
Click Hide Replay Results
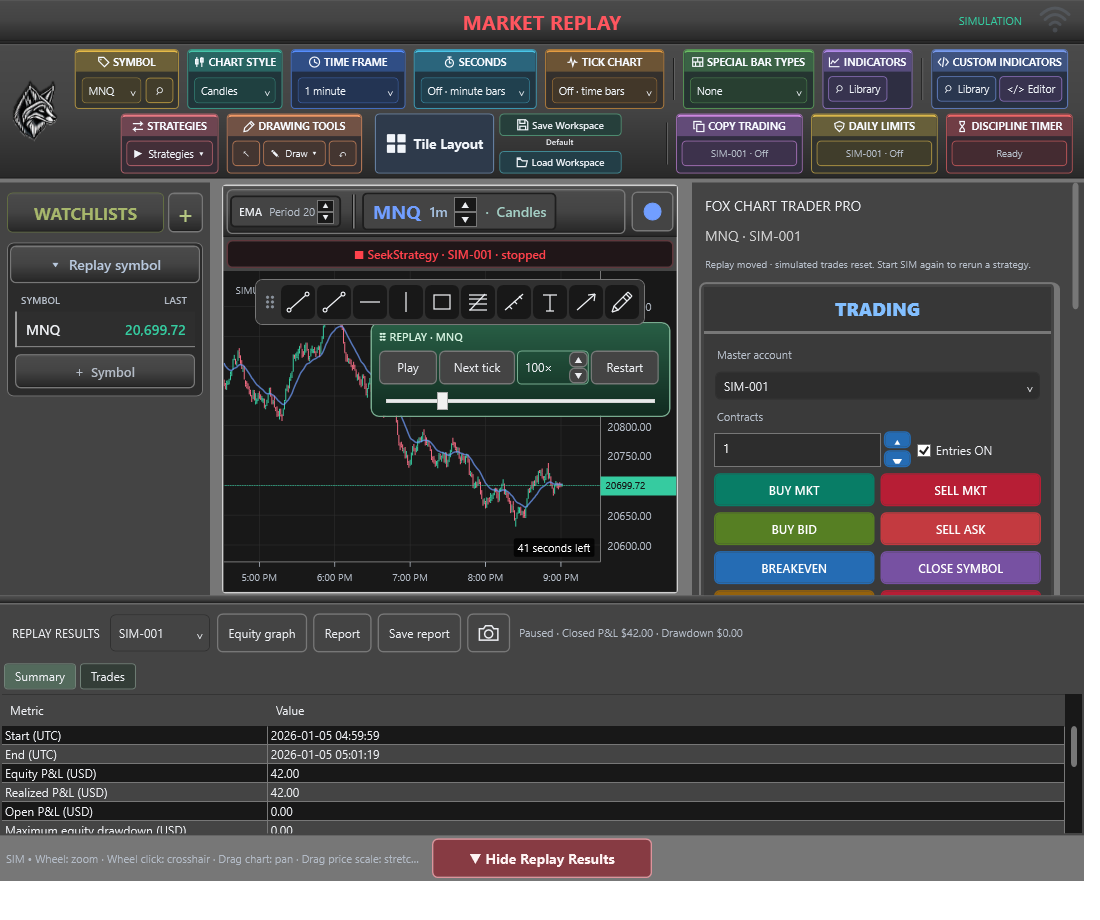tap(542, 859)
